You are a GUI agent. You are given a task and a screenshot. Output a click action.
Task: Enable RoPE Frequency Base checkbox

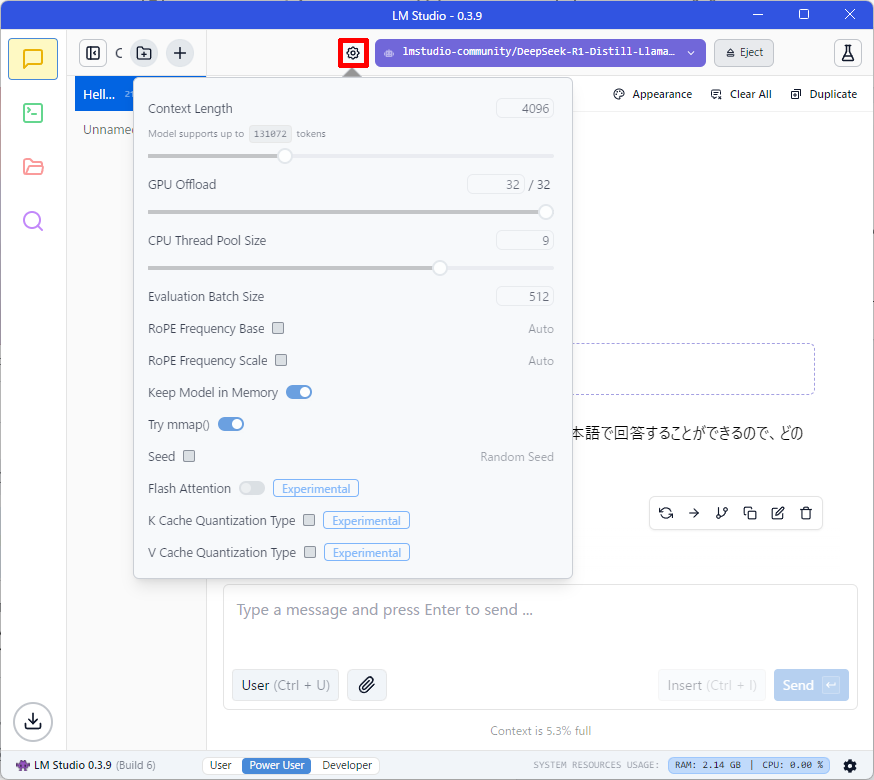[278, 328]
